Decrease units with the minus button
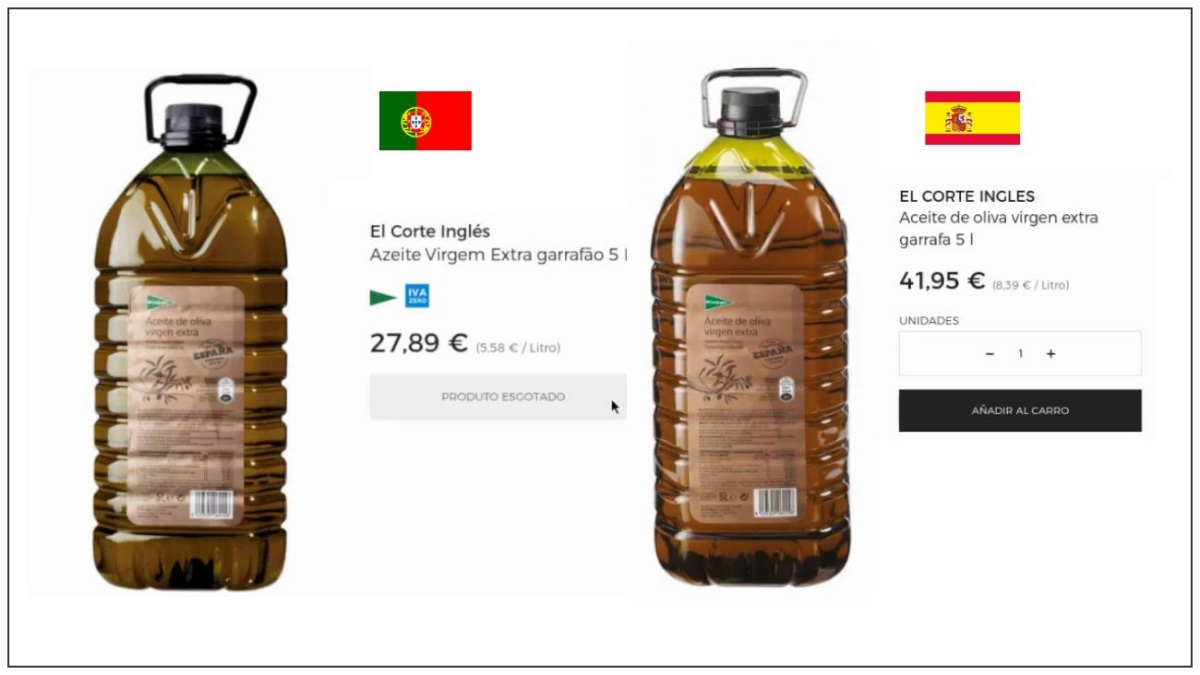This screenshot has height=675, width=1200. 990,354
